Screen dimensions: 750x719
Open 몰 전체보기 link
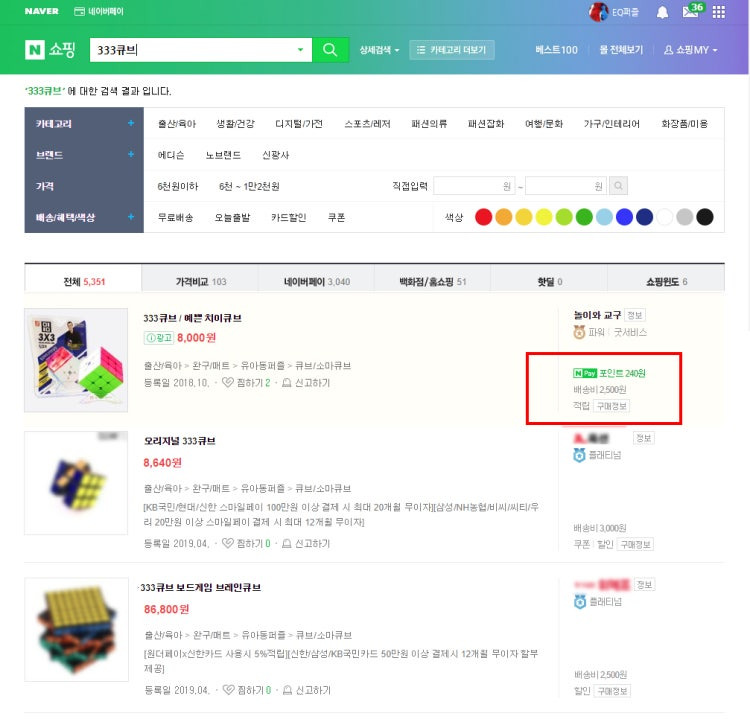point(621,50)
